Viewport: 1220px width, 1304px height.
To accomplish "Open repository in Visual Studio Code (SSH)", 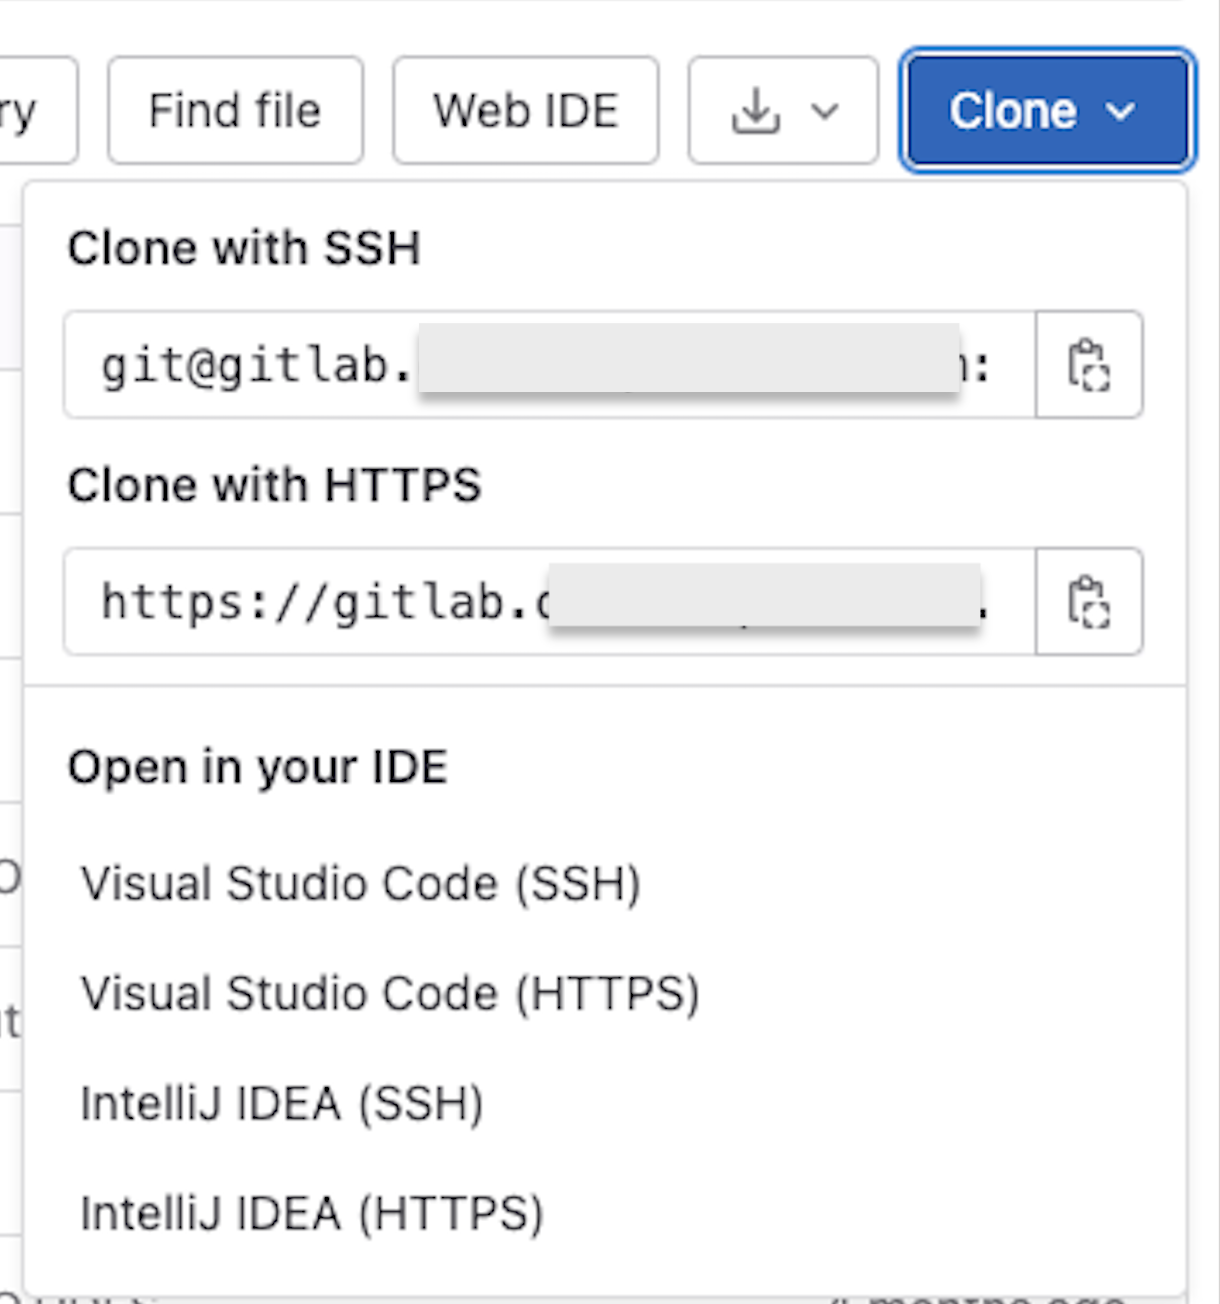I will (x=360, y=884).
